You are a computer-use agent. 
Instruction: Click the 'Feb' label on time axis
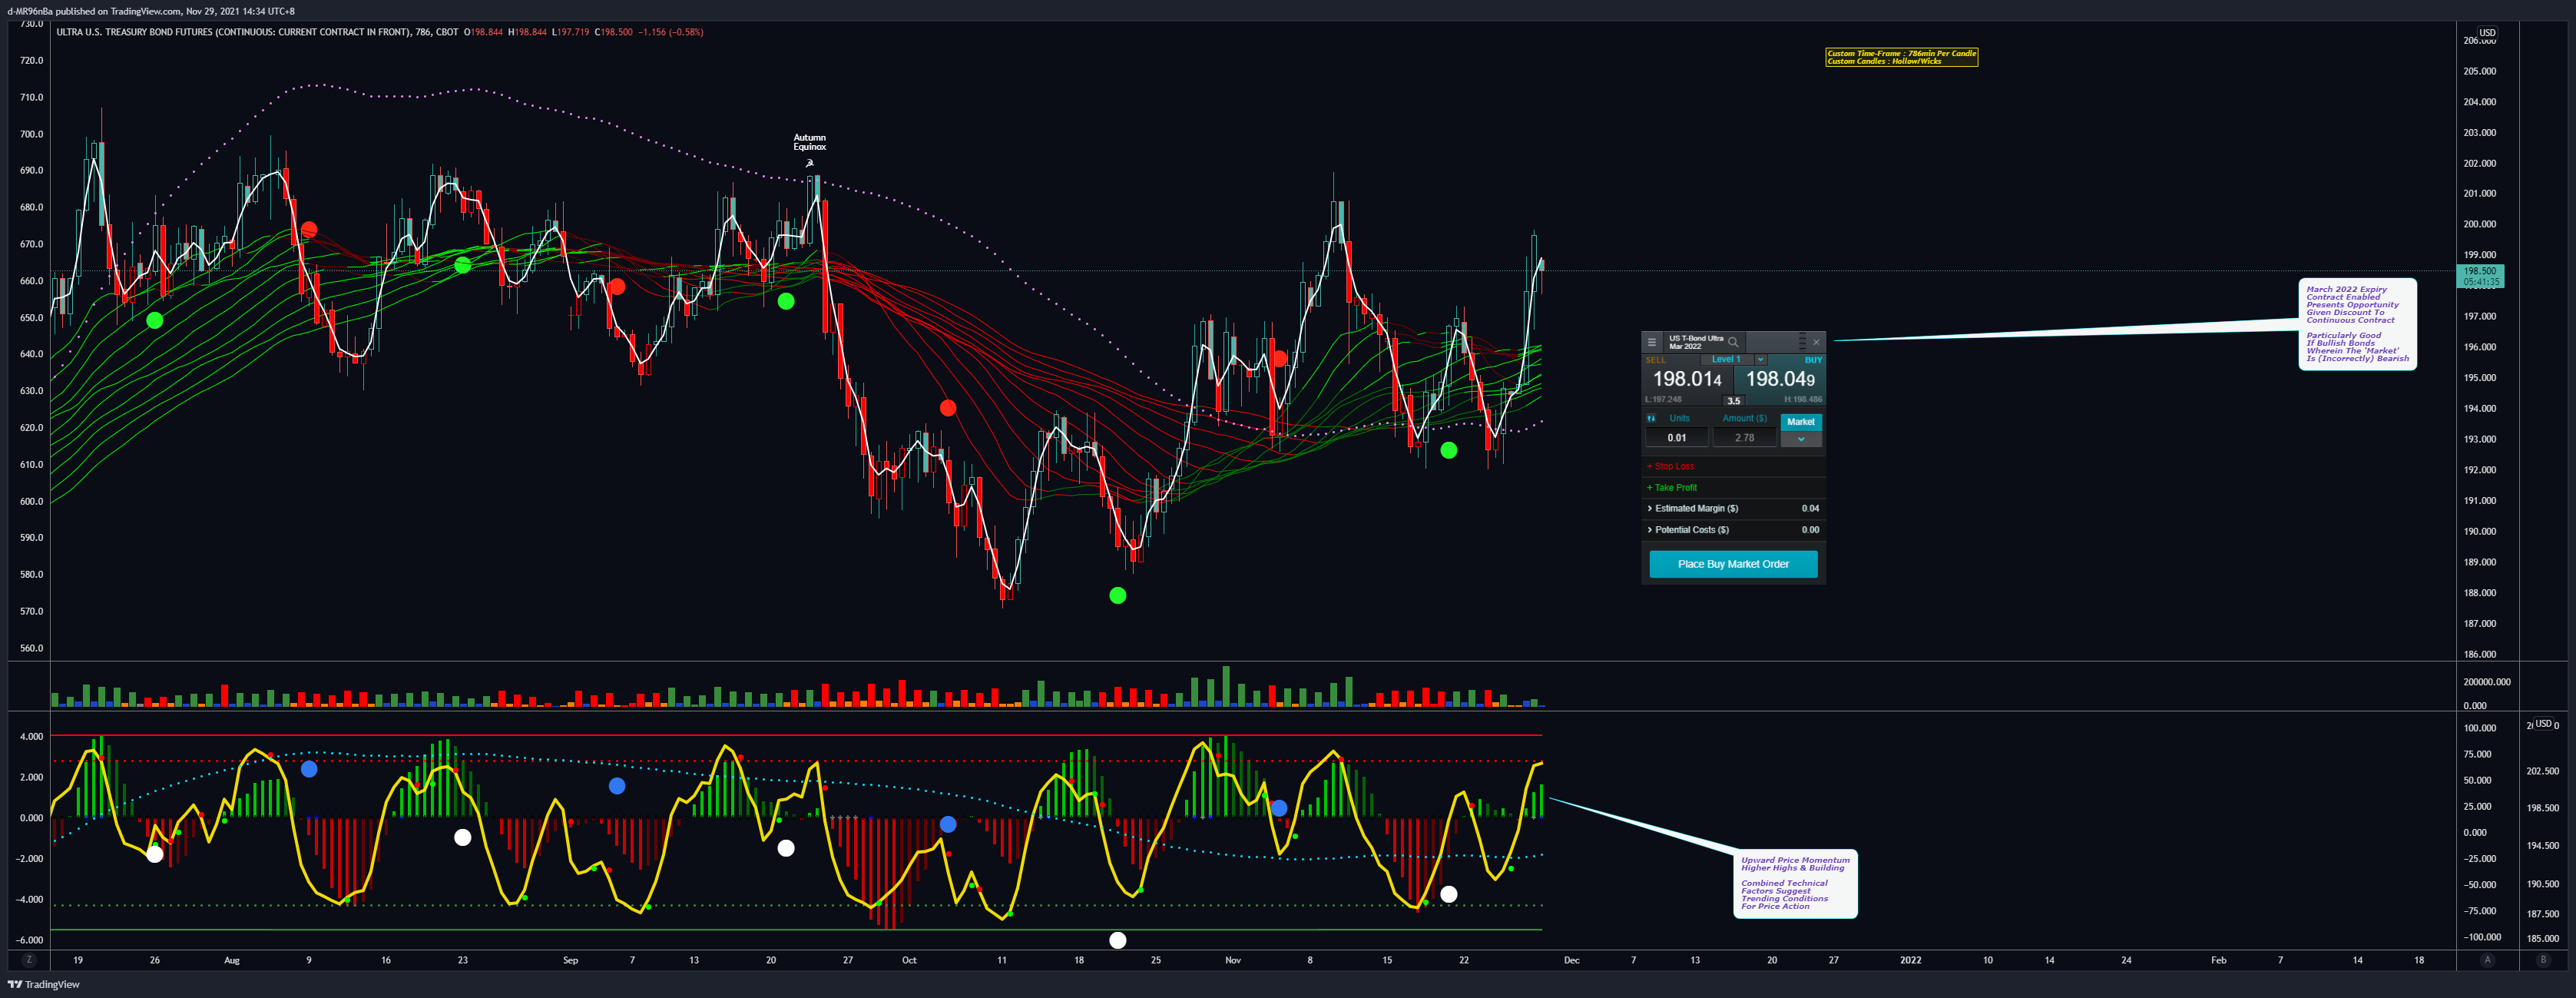click(x=2218, y=961)
